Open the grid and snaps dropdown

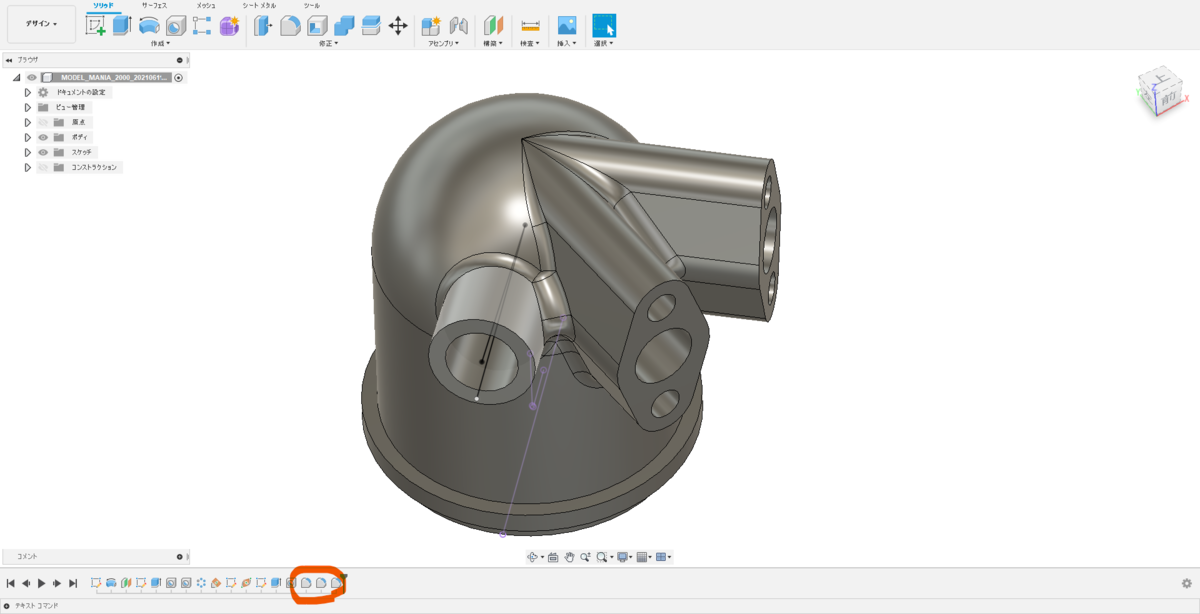click(x=644, y=557)
